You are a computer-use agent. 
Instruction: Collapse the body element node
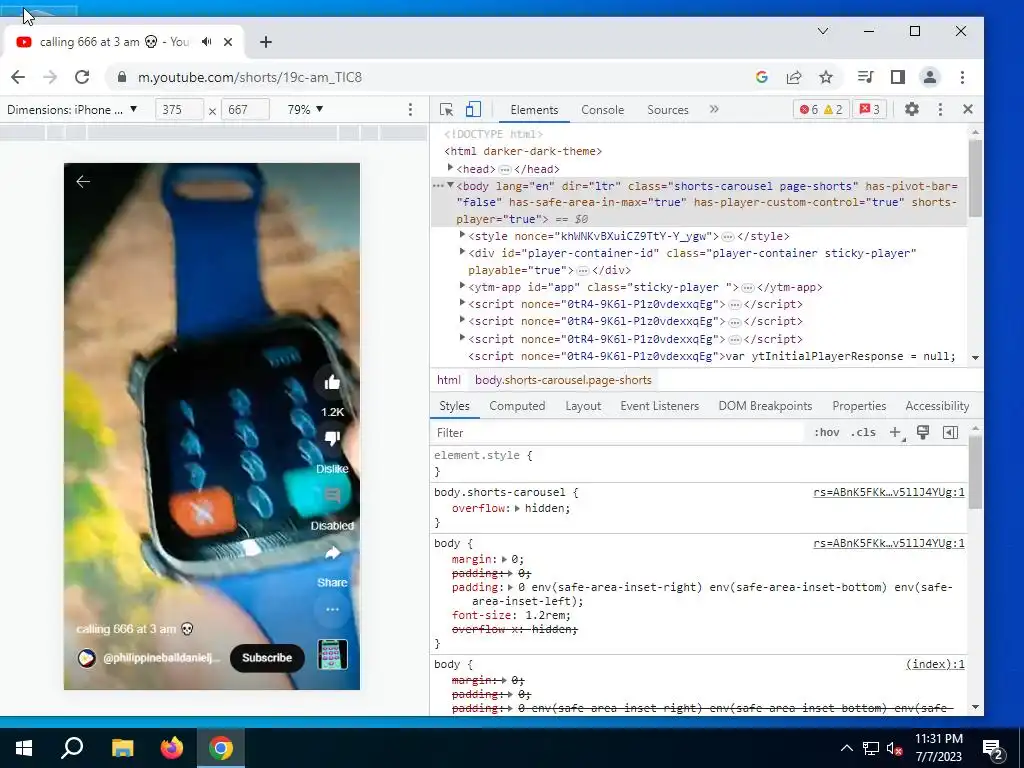[450, 185]
